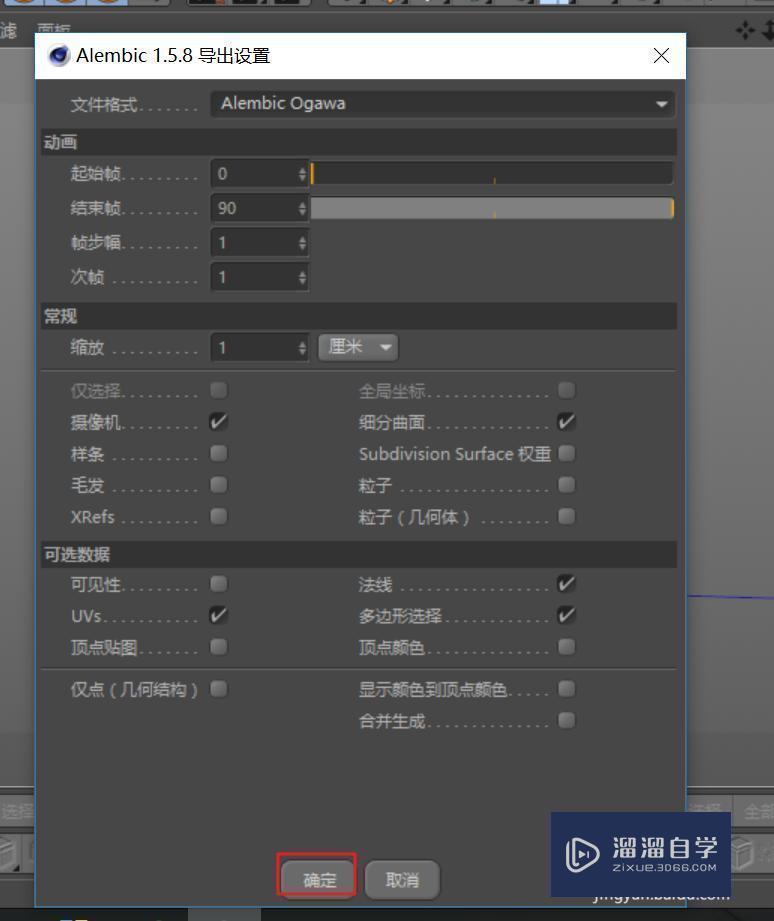Enable the 显示颜色到顶点颜色 checkbox
The width and height of the screenshot is (774, 921).
click(x=567, y=688)
